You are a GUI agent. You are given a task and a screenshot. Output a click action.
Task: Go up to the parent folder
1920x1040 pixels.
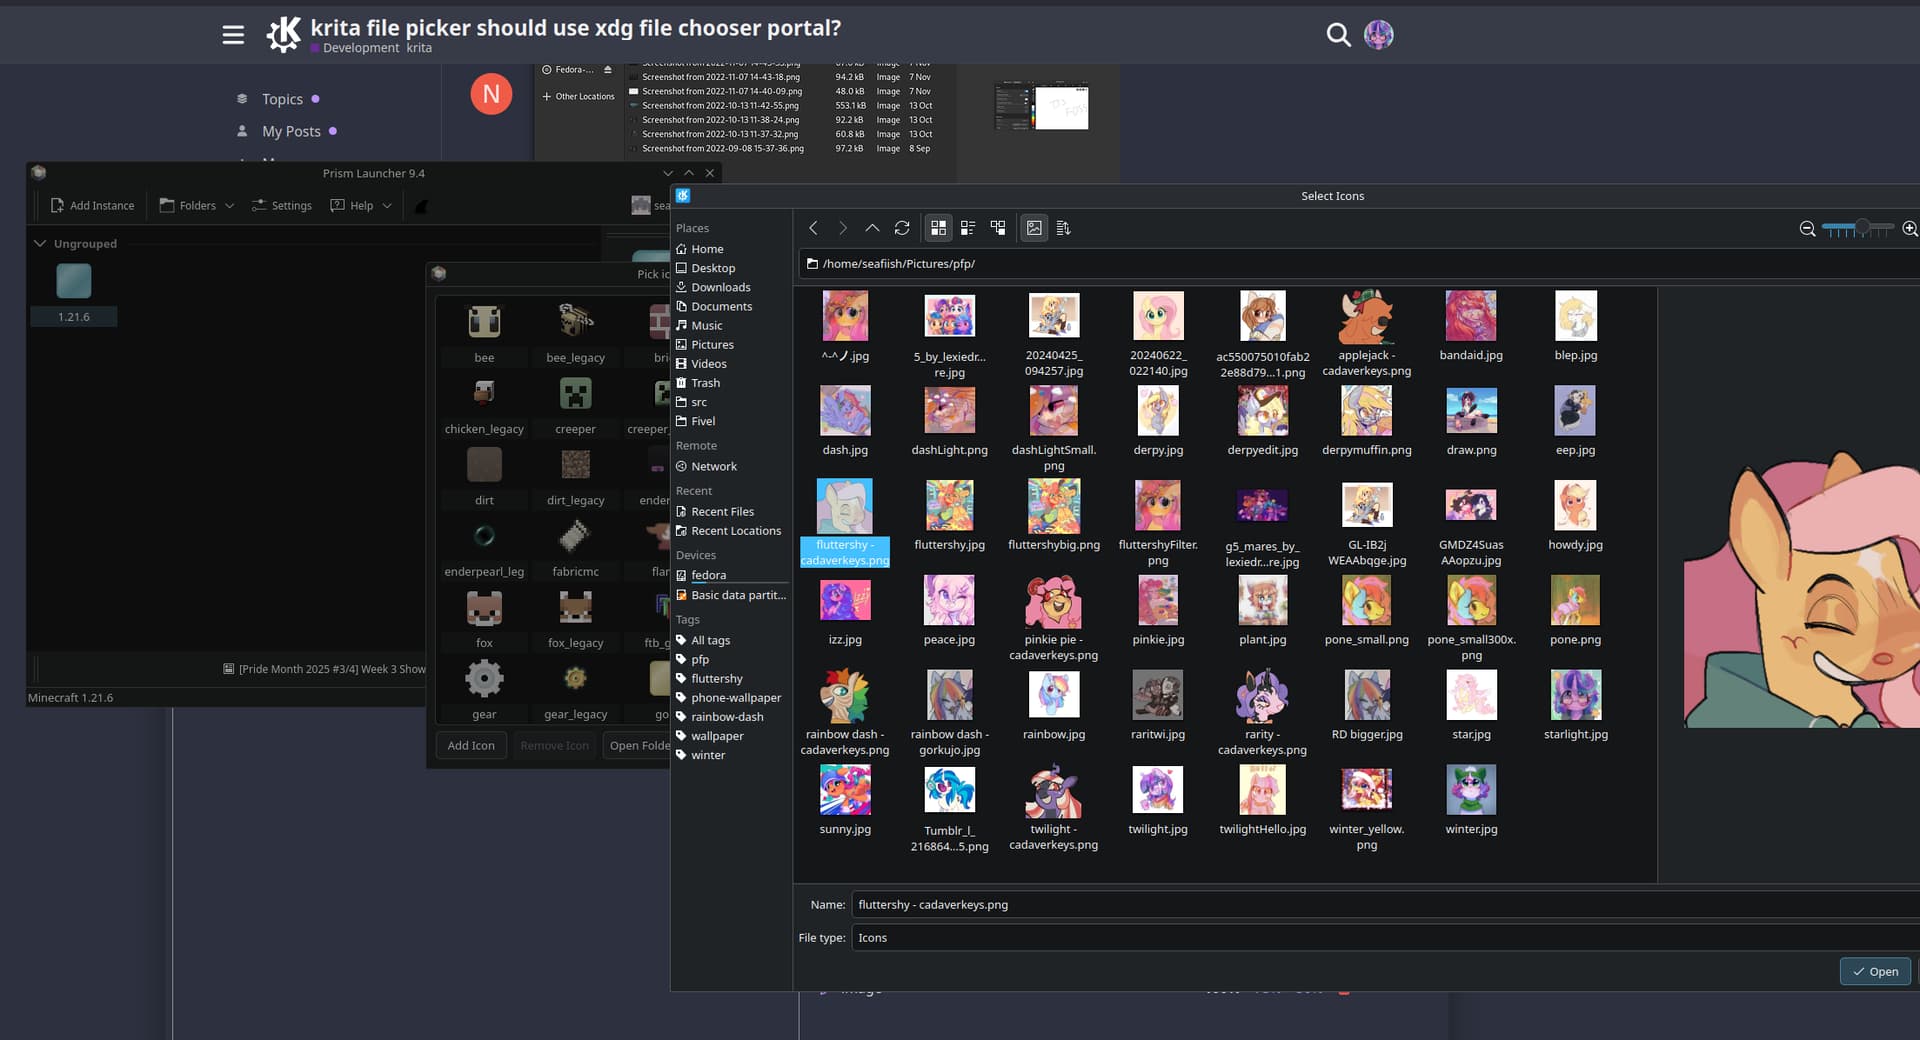872,228
